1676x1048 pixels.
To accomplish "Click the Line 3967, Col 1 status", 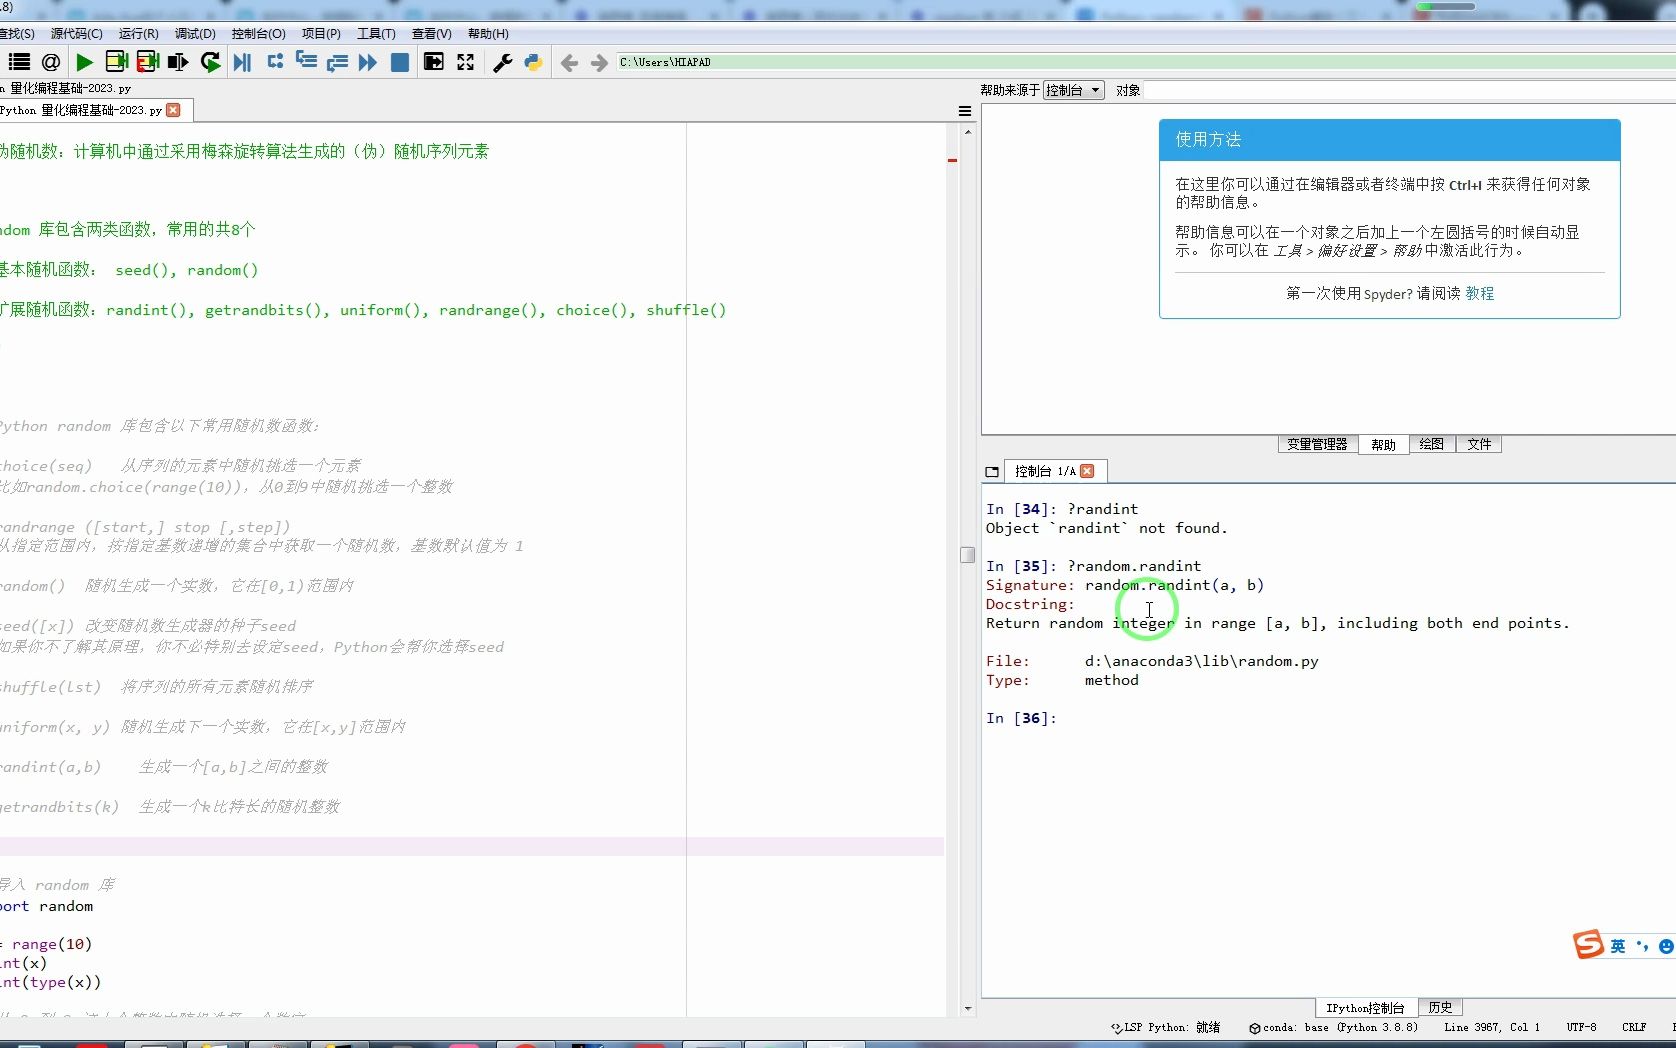I will click(1492, 1027).
